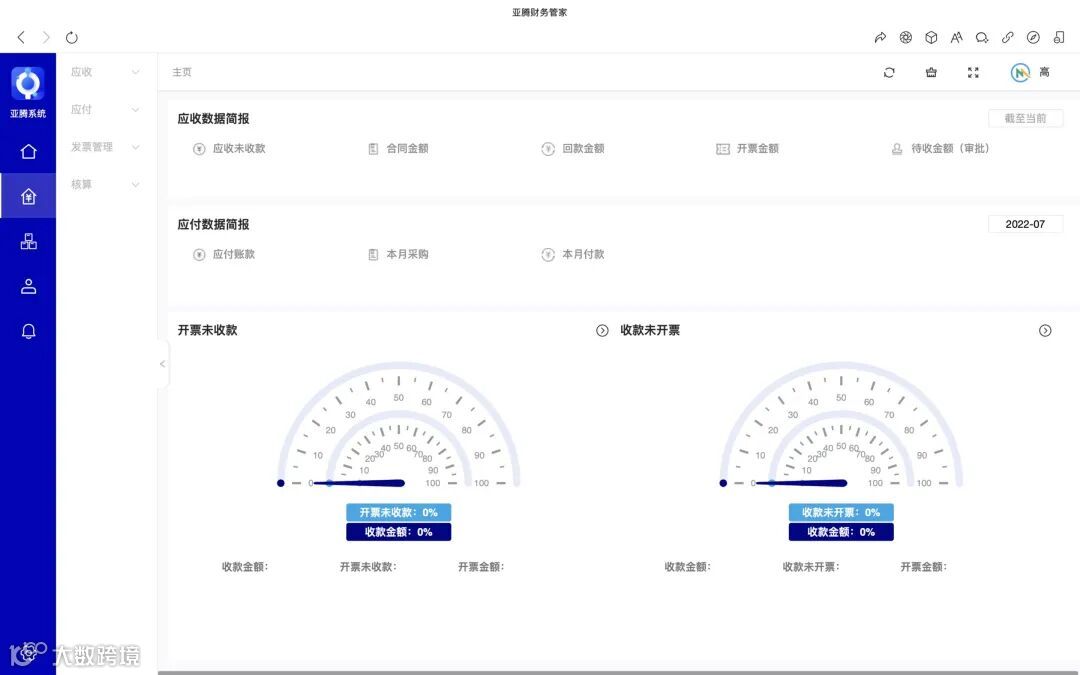
Task: Click 开票未收款: label below left gauge
Action: pos(368,567)
